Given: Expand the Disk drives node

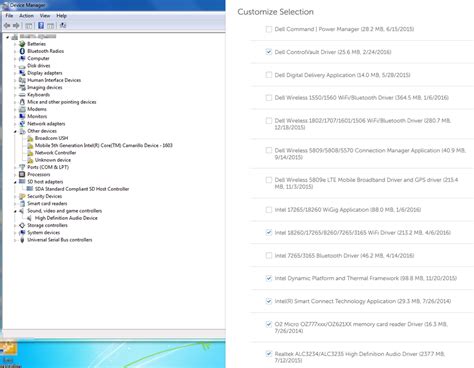Looking at the screenshot, I should (15, 66).
